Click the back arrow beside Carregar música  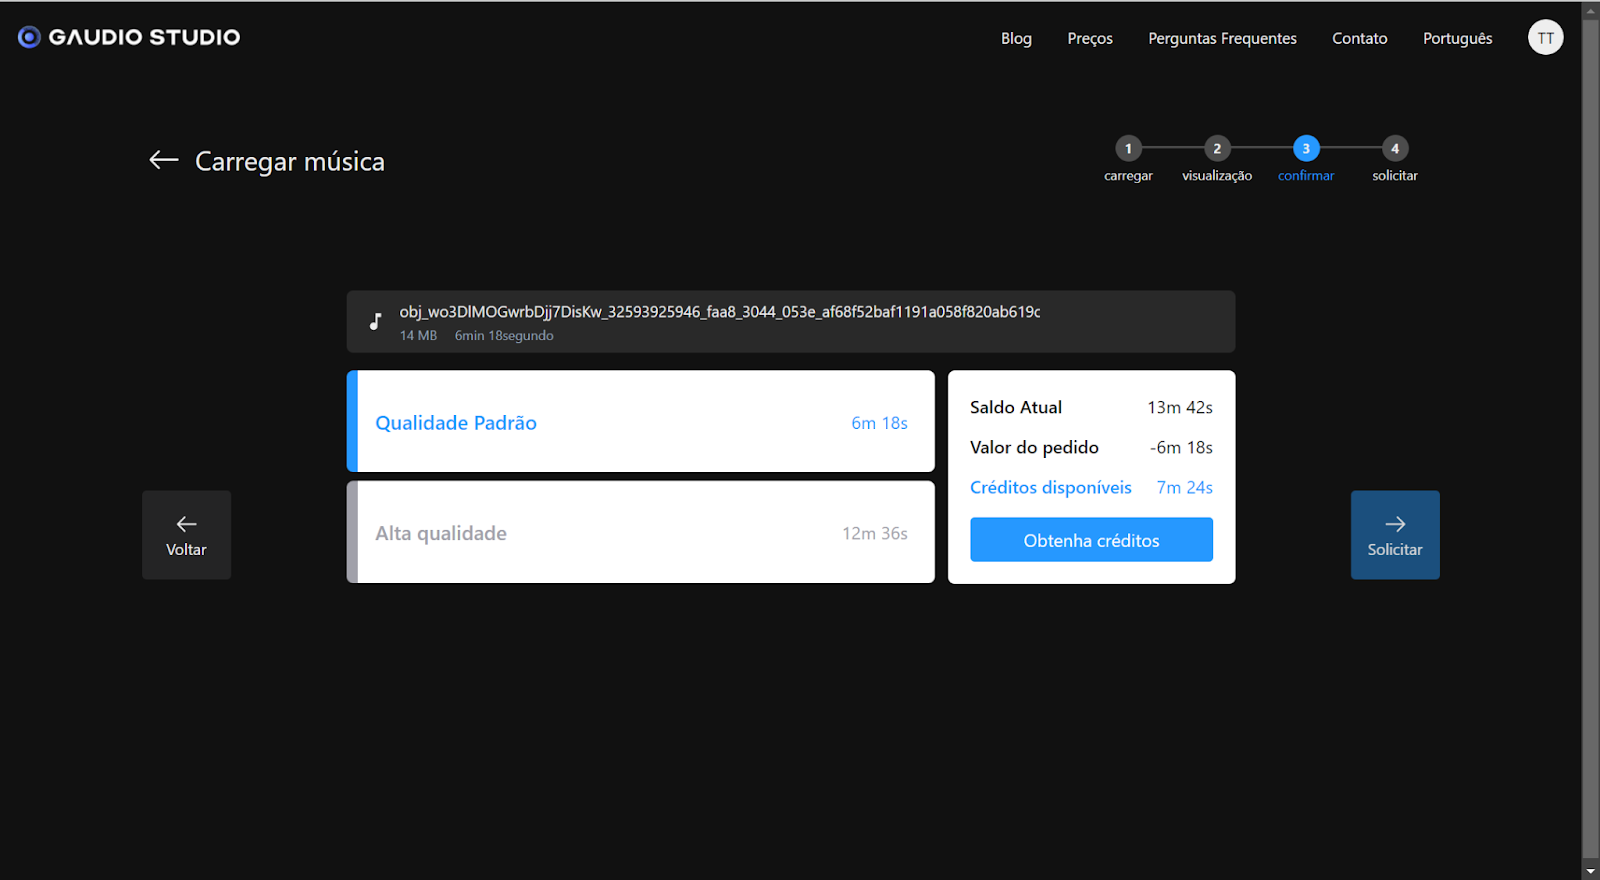(x=164, y=160)
